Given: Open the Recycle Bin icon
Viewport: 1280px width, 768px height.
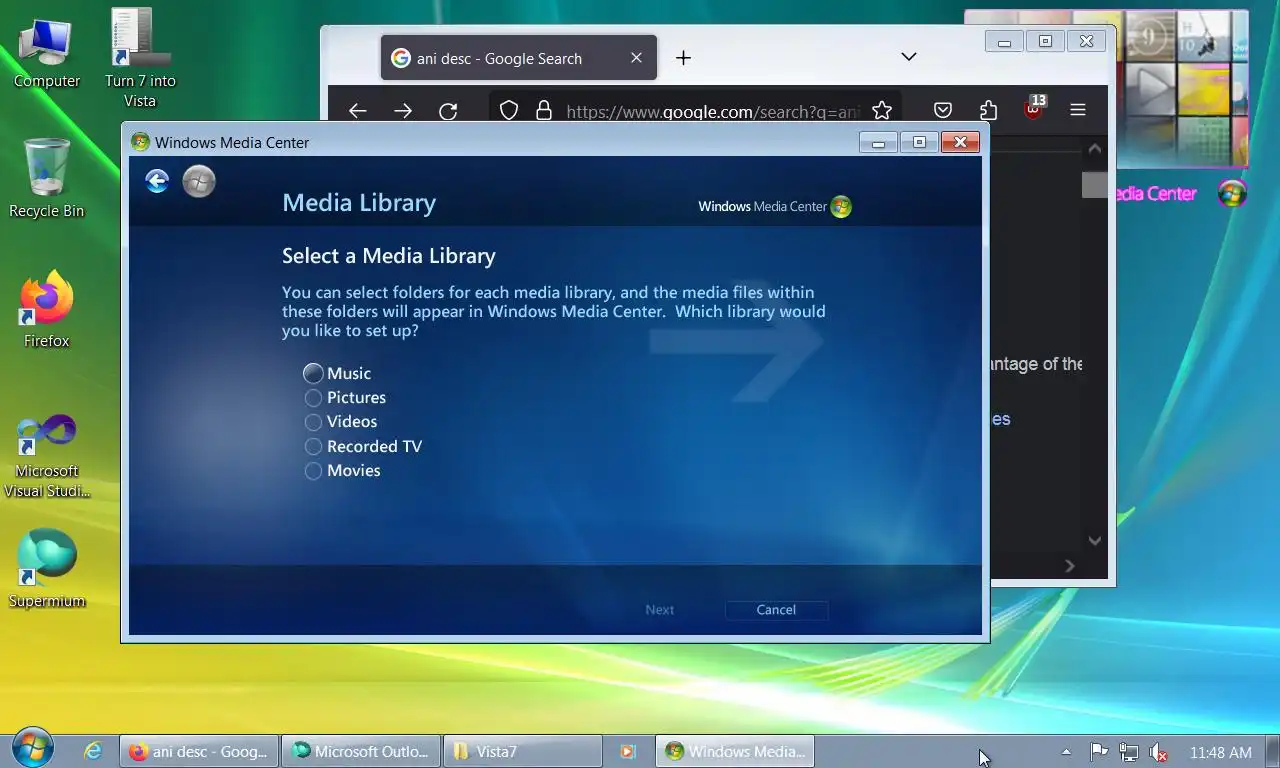Looking at the screenshot, I should pyautogui.click(x=46, y=178).
